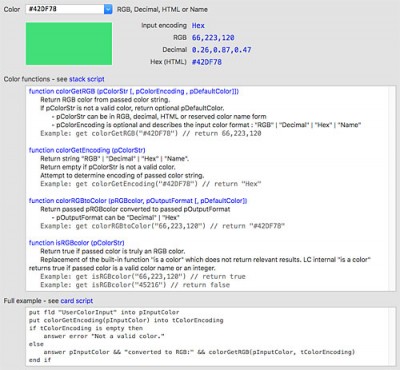
Task: Click the "answer error" line in example code
Action: (104, 336)
